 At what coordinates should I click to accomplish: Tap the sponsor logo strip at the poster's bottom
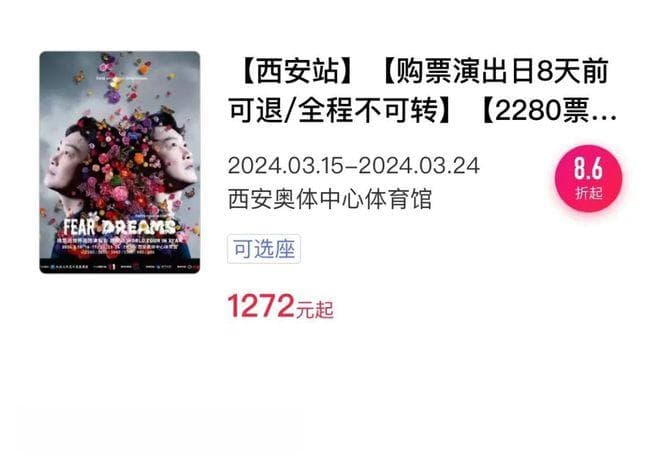[x=120, y=267]
